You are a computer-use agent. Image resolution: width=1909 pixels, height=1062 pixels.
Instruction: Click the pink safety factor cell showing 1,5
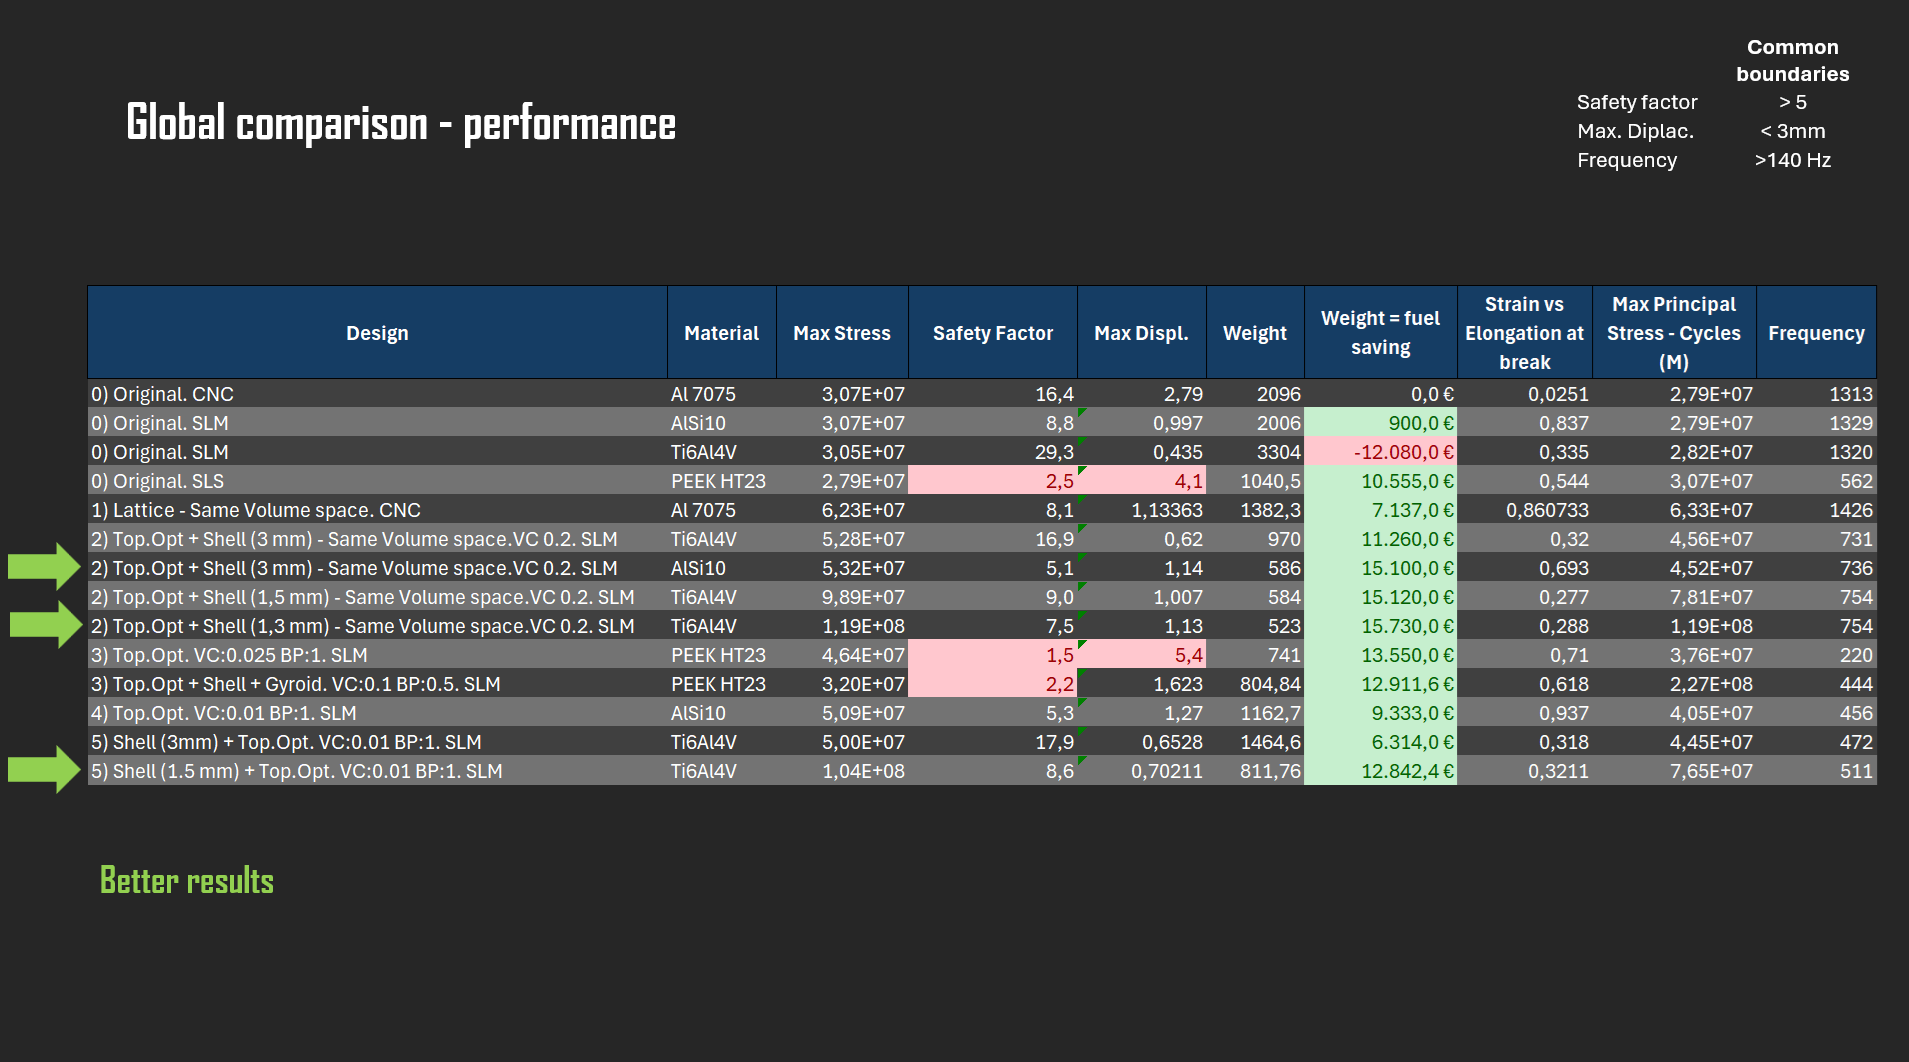[x=992, y=655]
